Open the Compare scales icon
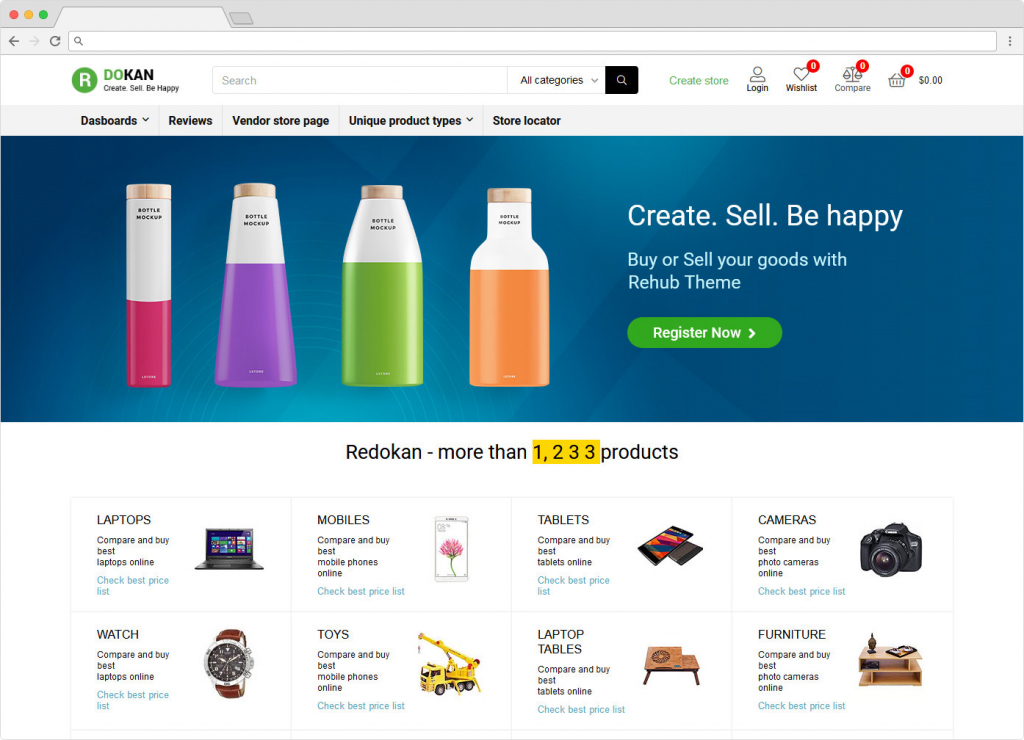This screenshot has height=740, width=1024. [852, 74]
